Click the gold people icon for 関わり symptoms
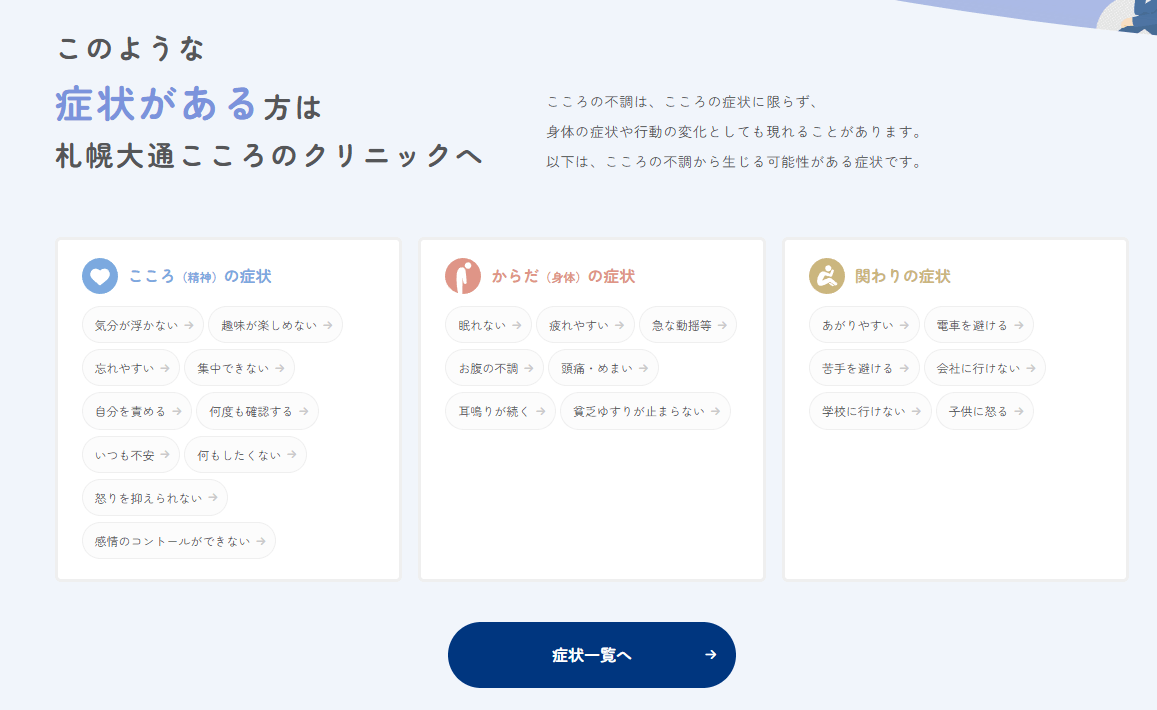 (x=827, y=276)
